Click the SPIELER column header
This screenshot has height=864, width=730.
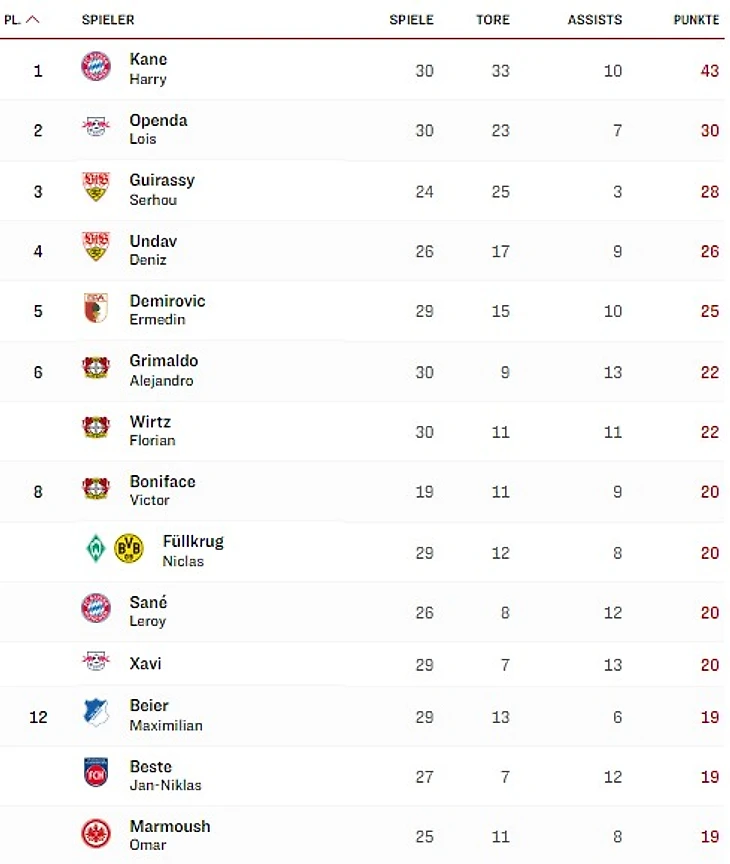coord(108,20)
